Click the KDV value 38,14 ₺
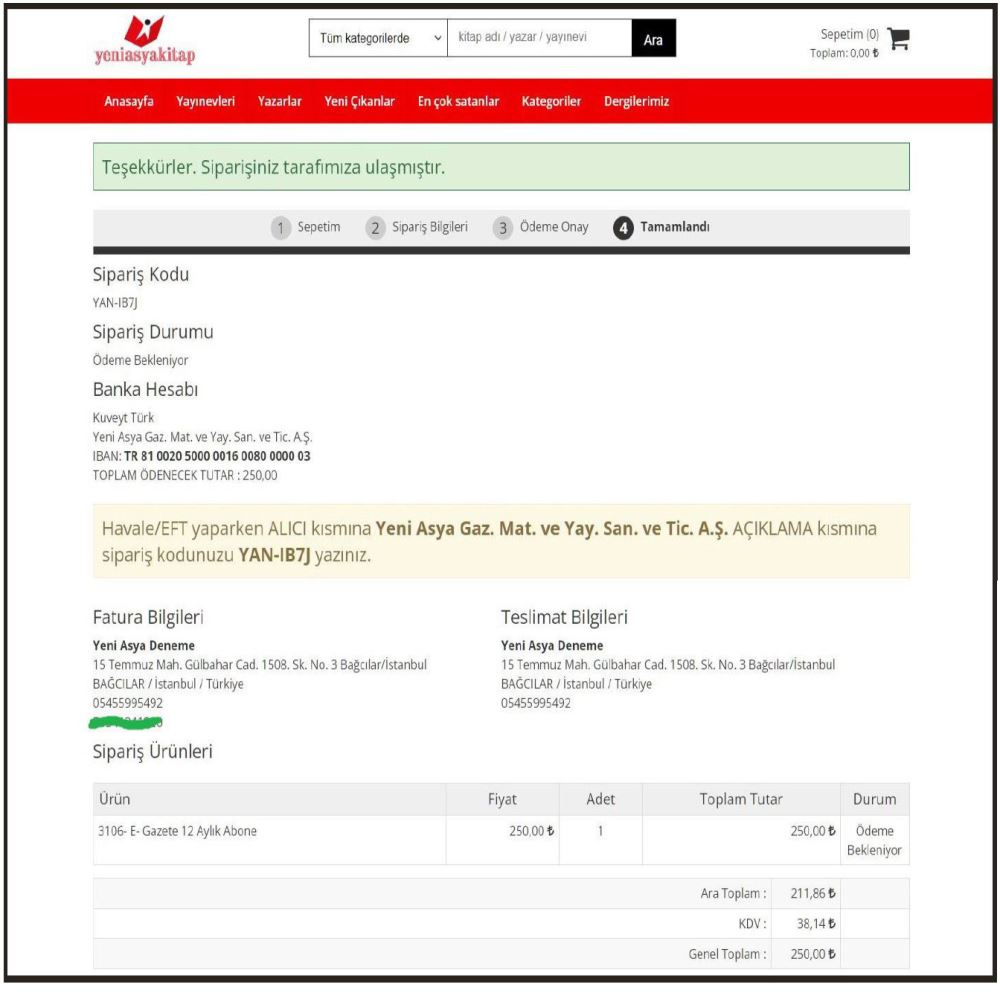This screenshot has height=993, width=1000. (816, 923)
